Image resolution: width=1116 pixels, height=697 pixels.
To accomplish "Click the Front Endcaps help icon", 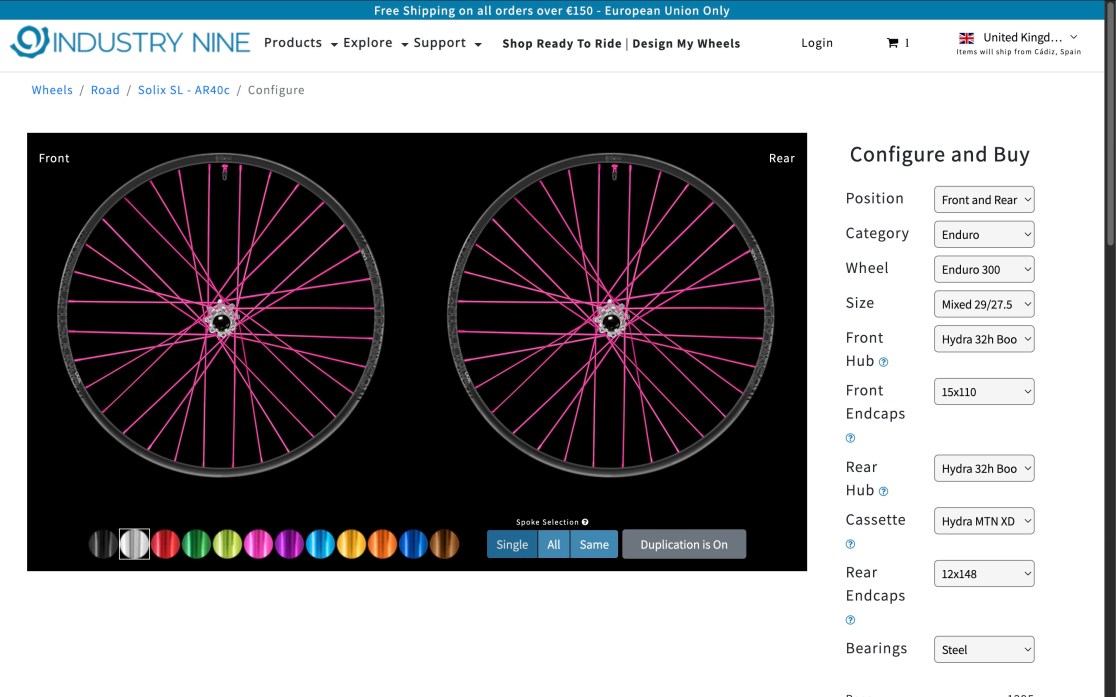I will [851, 438].
